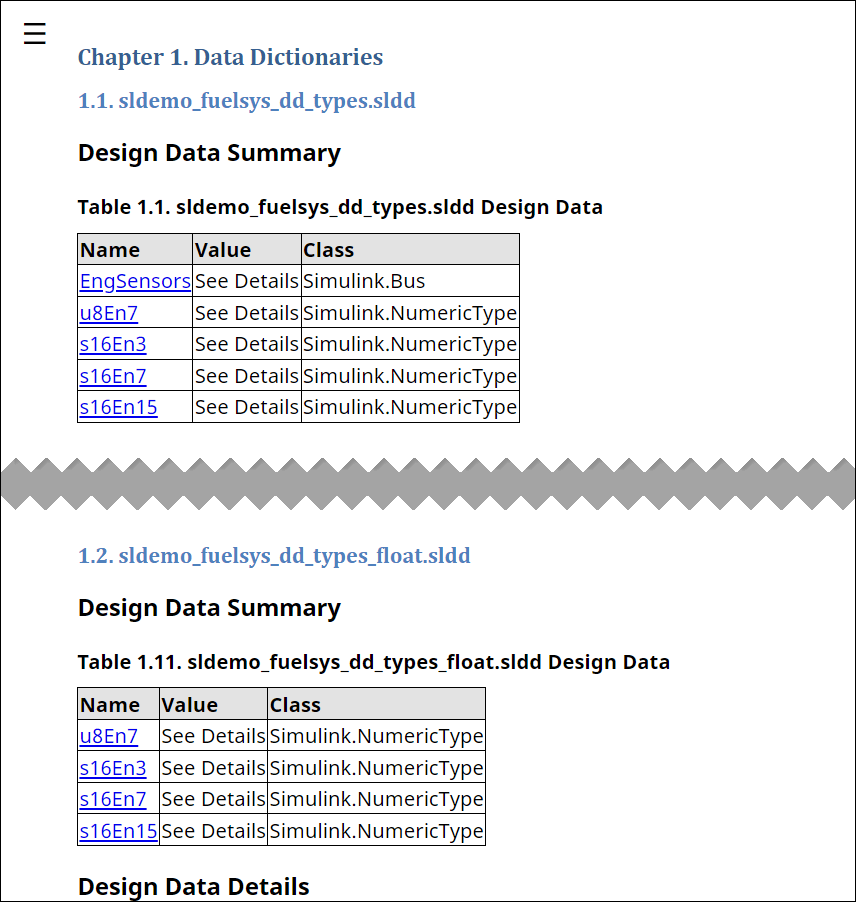
Task: Click Simulink.NumericType in Table 1.11 s16En15 row
Action: tap(377, 831)
